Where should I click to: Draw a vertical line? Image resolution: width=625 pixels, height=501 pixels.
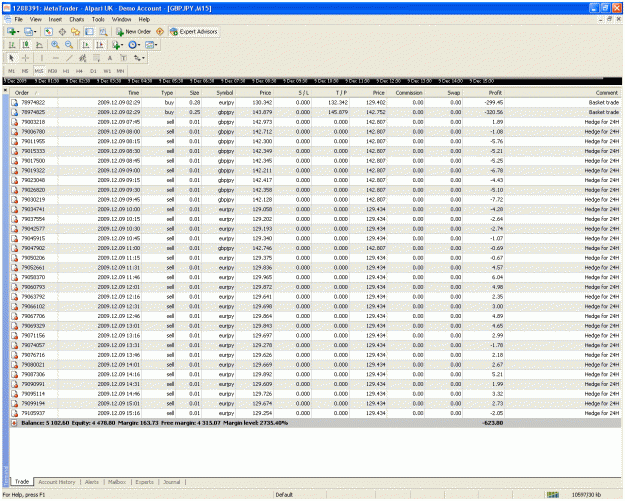point(41,58)
